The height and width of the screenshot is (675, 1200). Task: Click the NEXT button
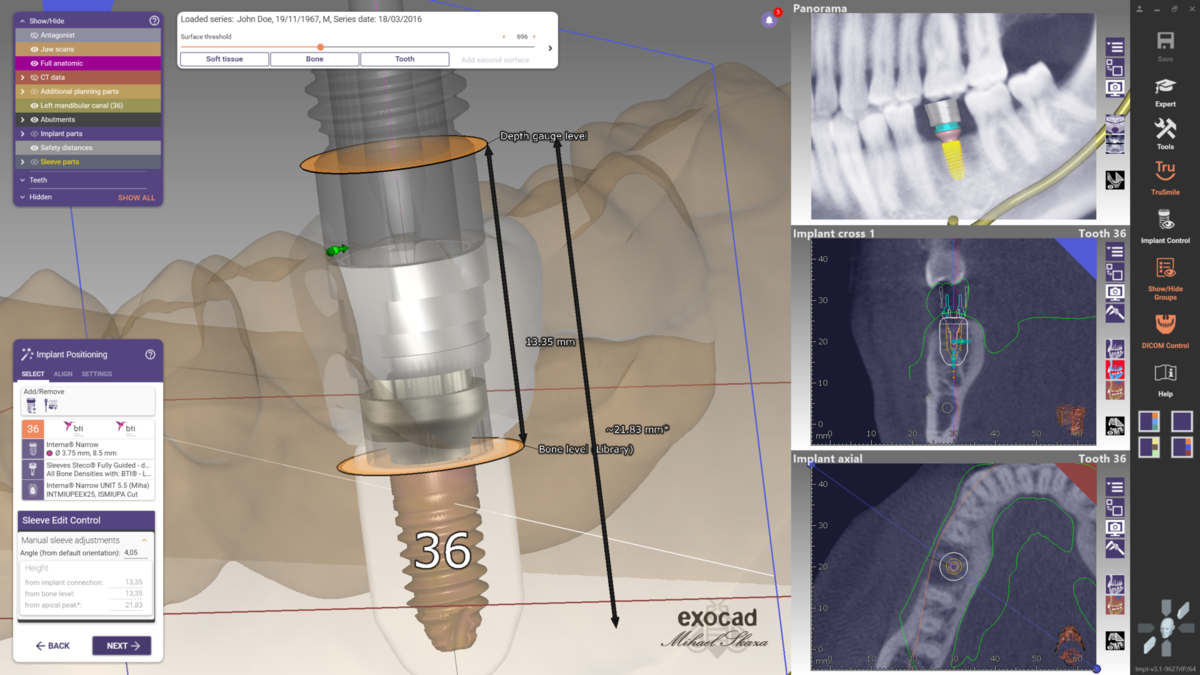[122, 646]
